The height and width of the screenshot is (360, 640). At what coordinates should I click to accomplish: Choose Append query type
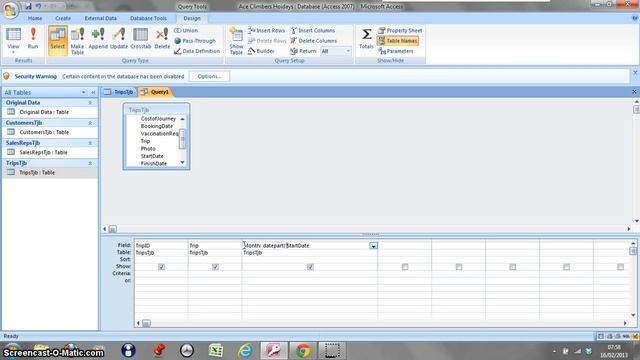(98, 39)
